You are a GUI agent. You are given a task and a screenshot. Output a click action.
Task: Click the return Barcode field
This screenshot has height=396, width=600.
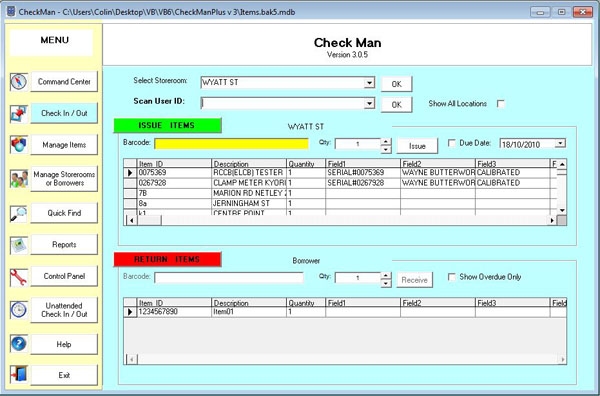click(x=229, y=278)
